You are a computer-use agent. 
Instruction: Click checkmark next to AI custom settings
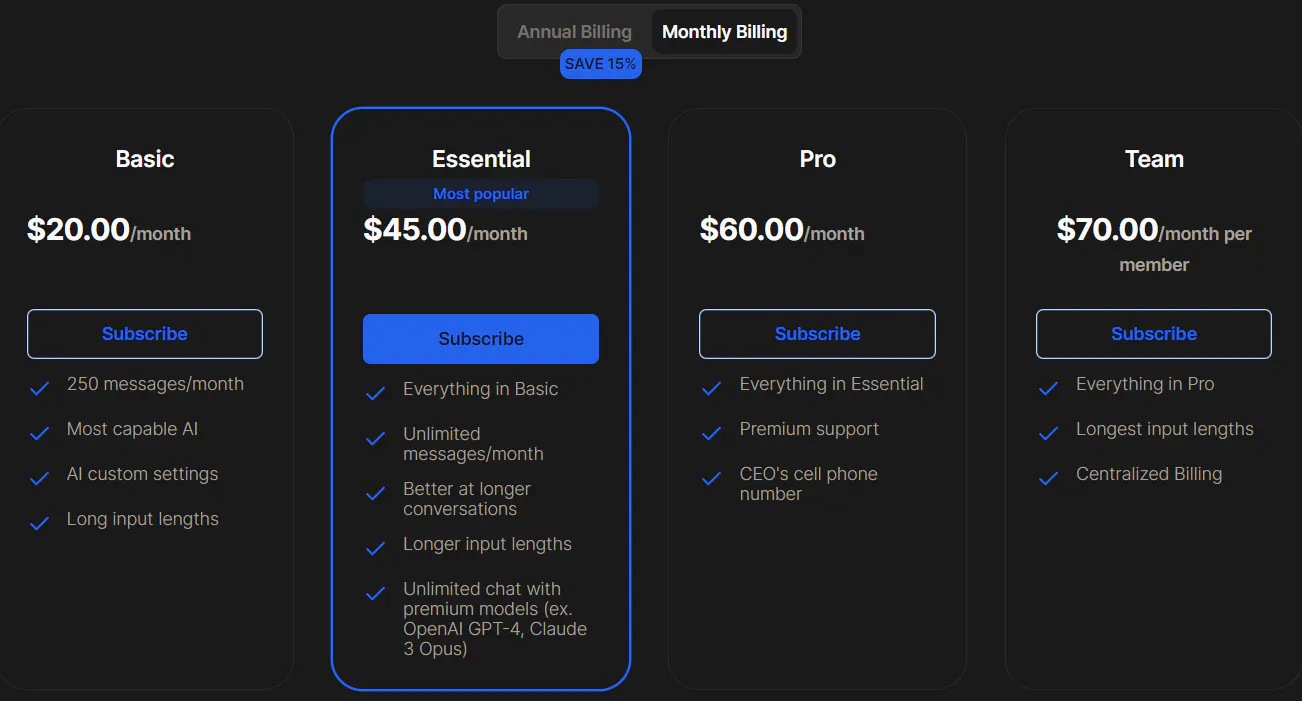40,478
